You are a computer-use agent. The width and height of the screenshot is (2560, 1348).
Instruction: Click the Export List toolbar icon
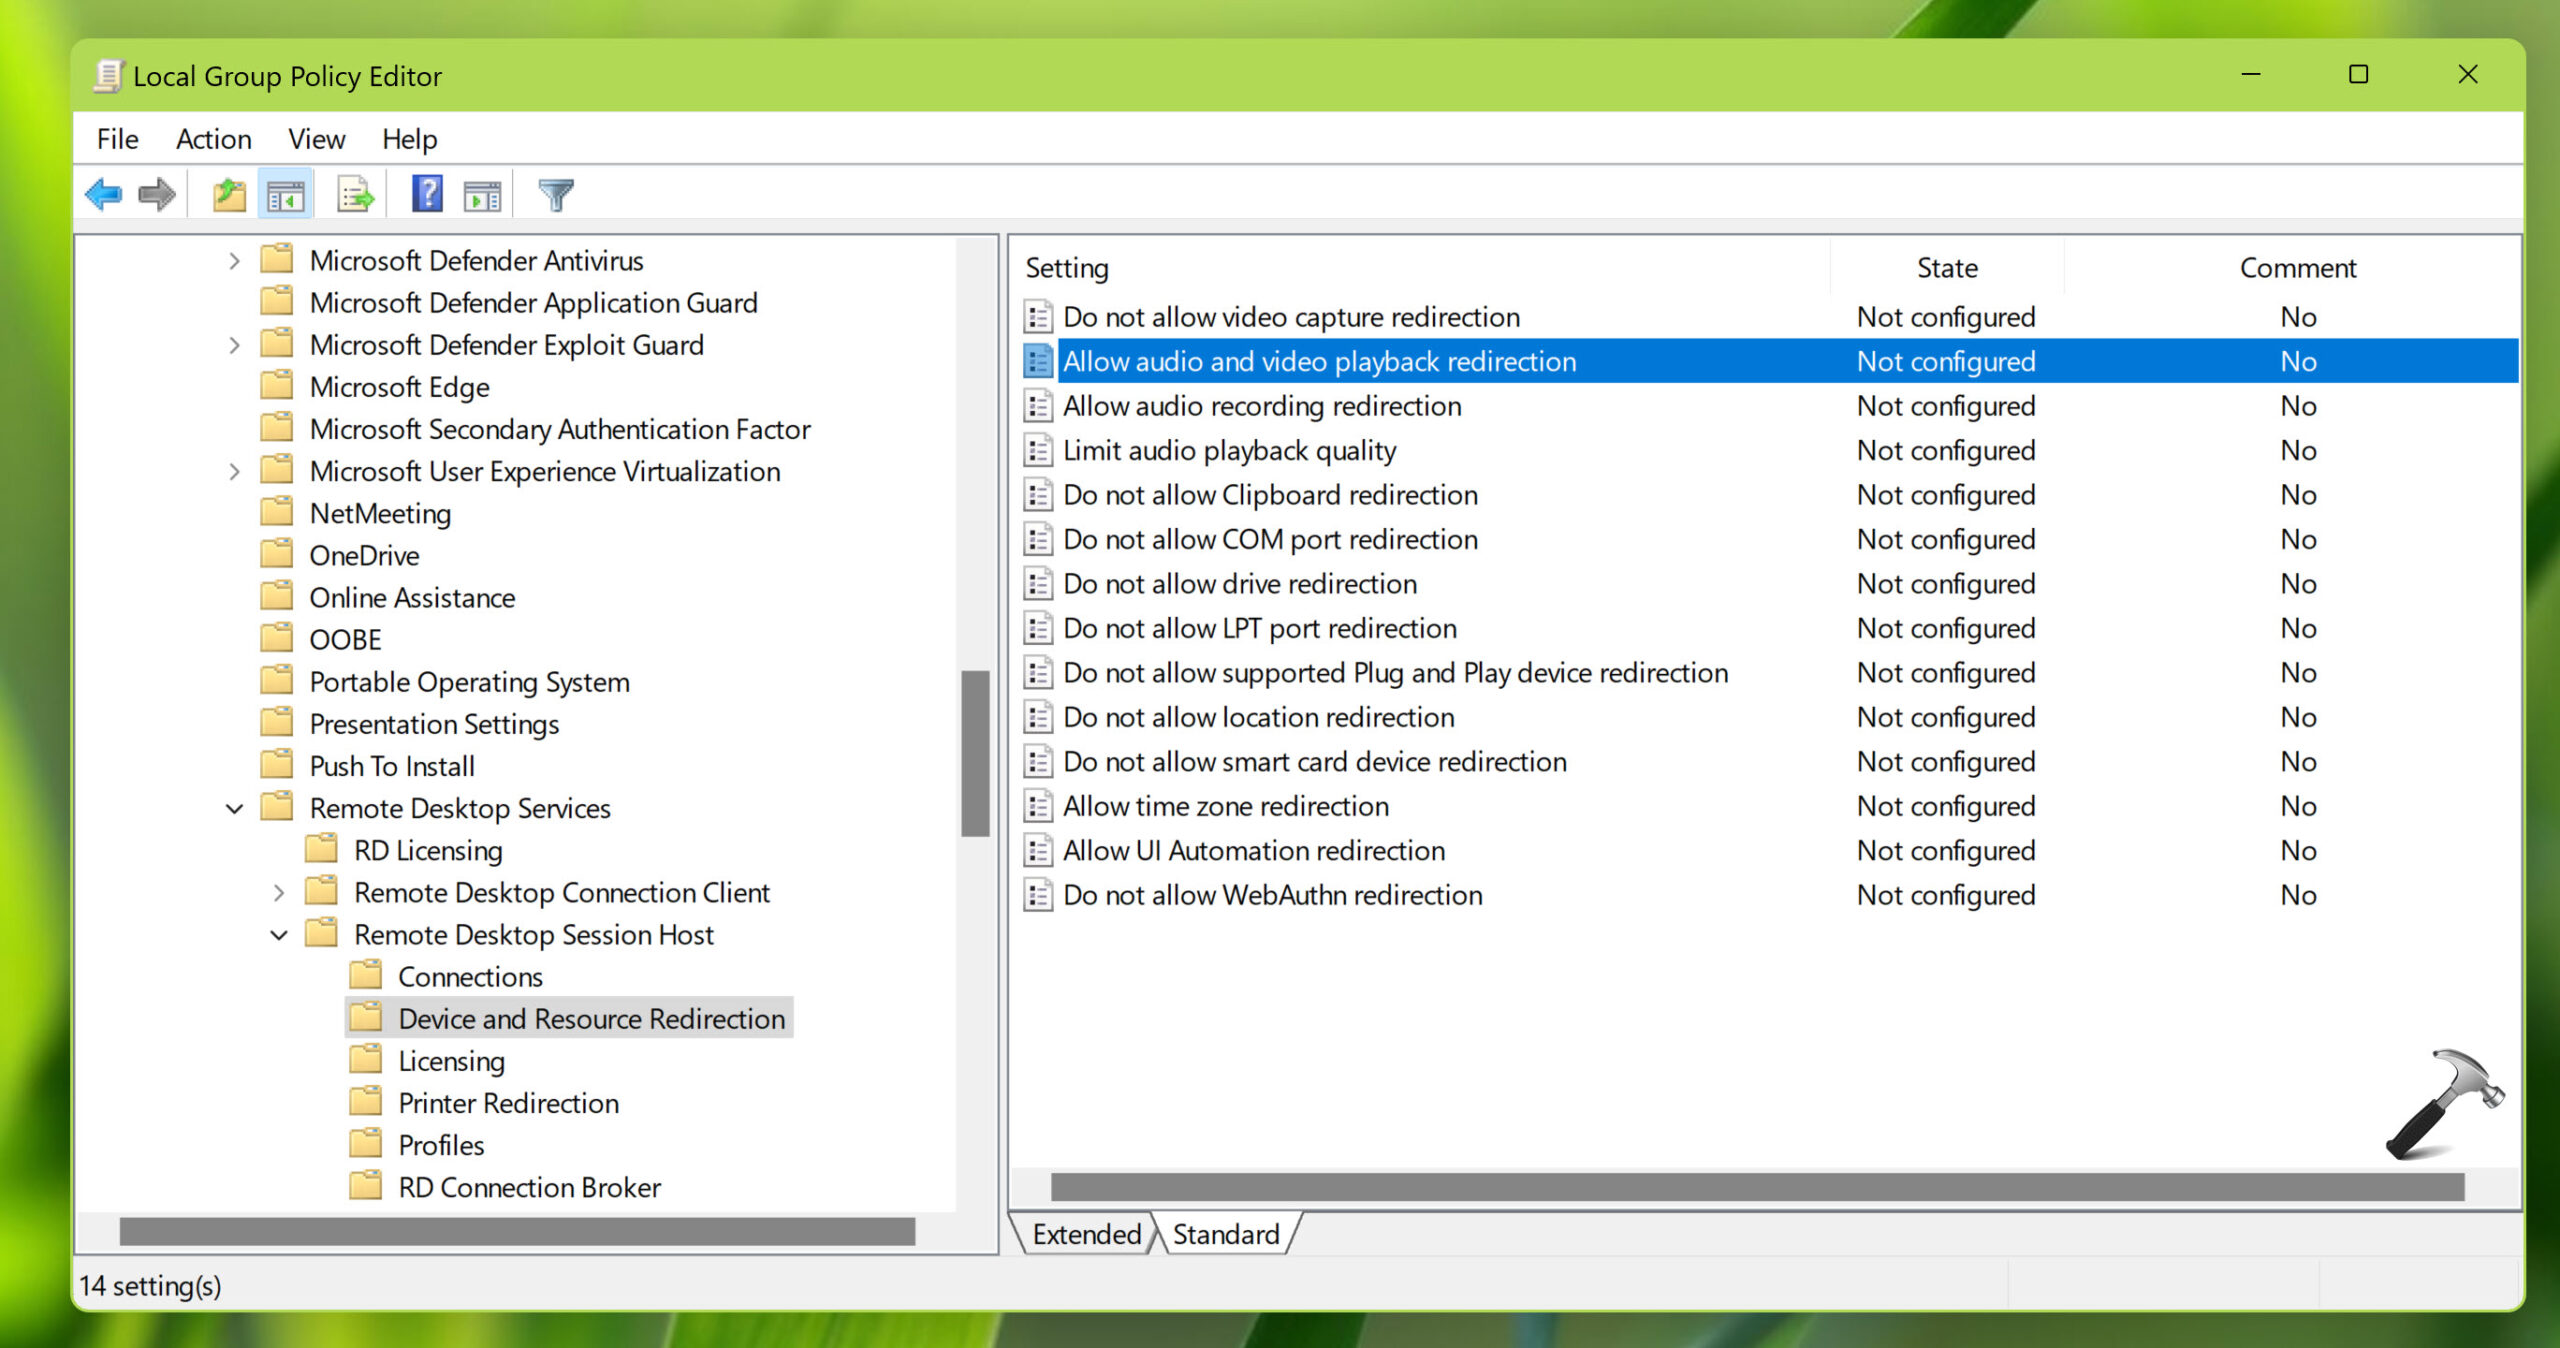click(x=355, y=194)
